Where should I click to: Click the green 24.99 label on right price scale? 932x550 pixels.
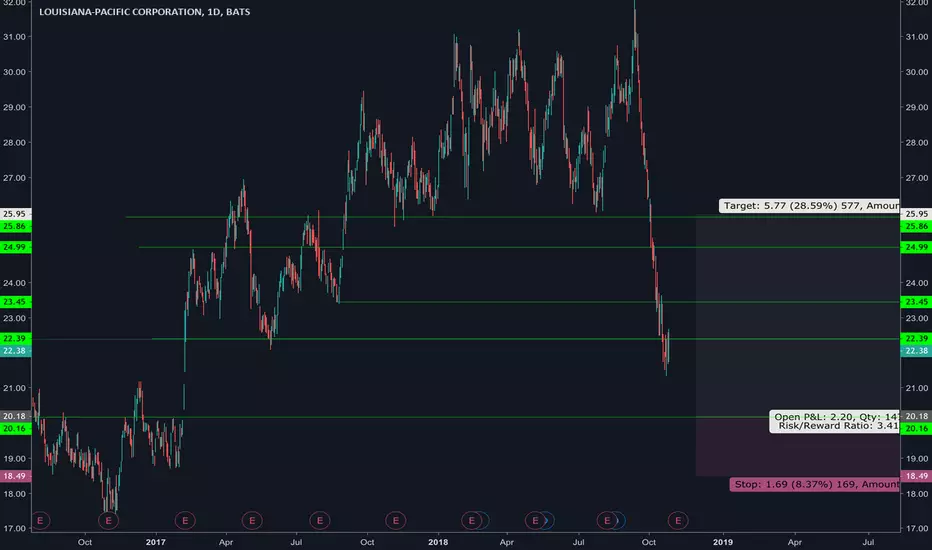(916, 247)
